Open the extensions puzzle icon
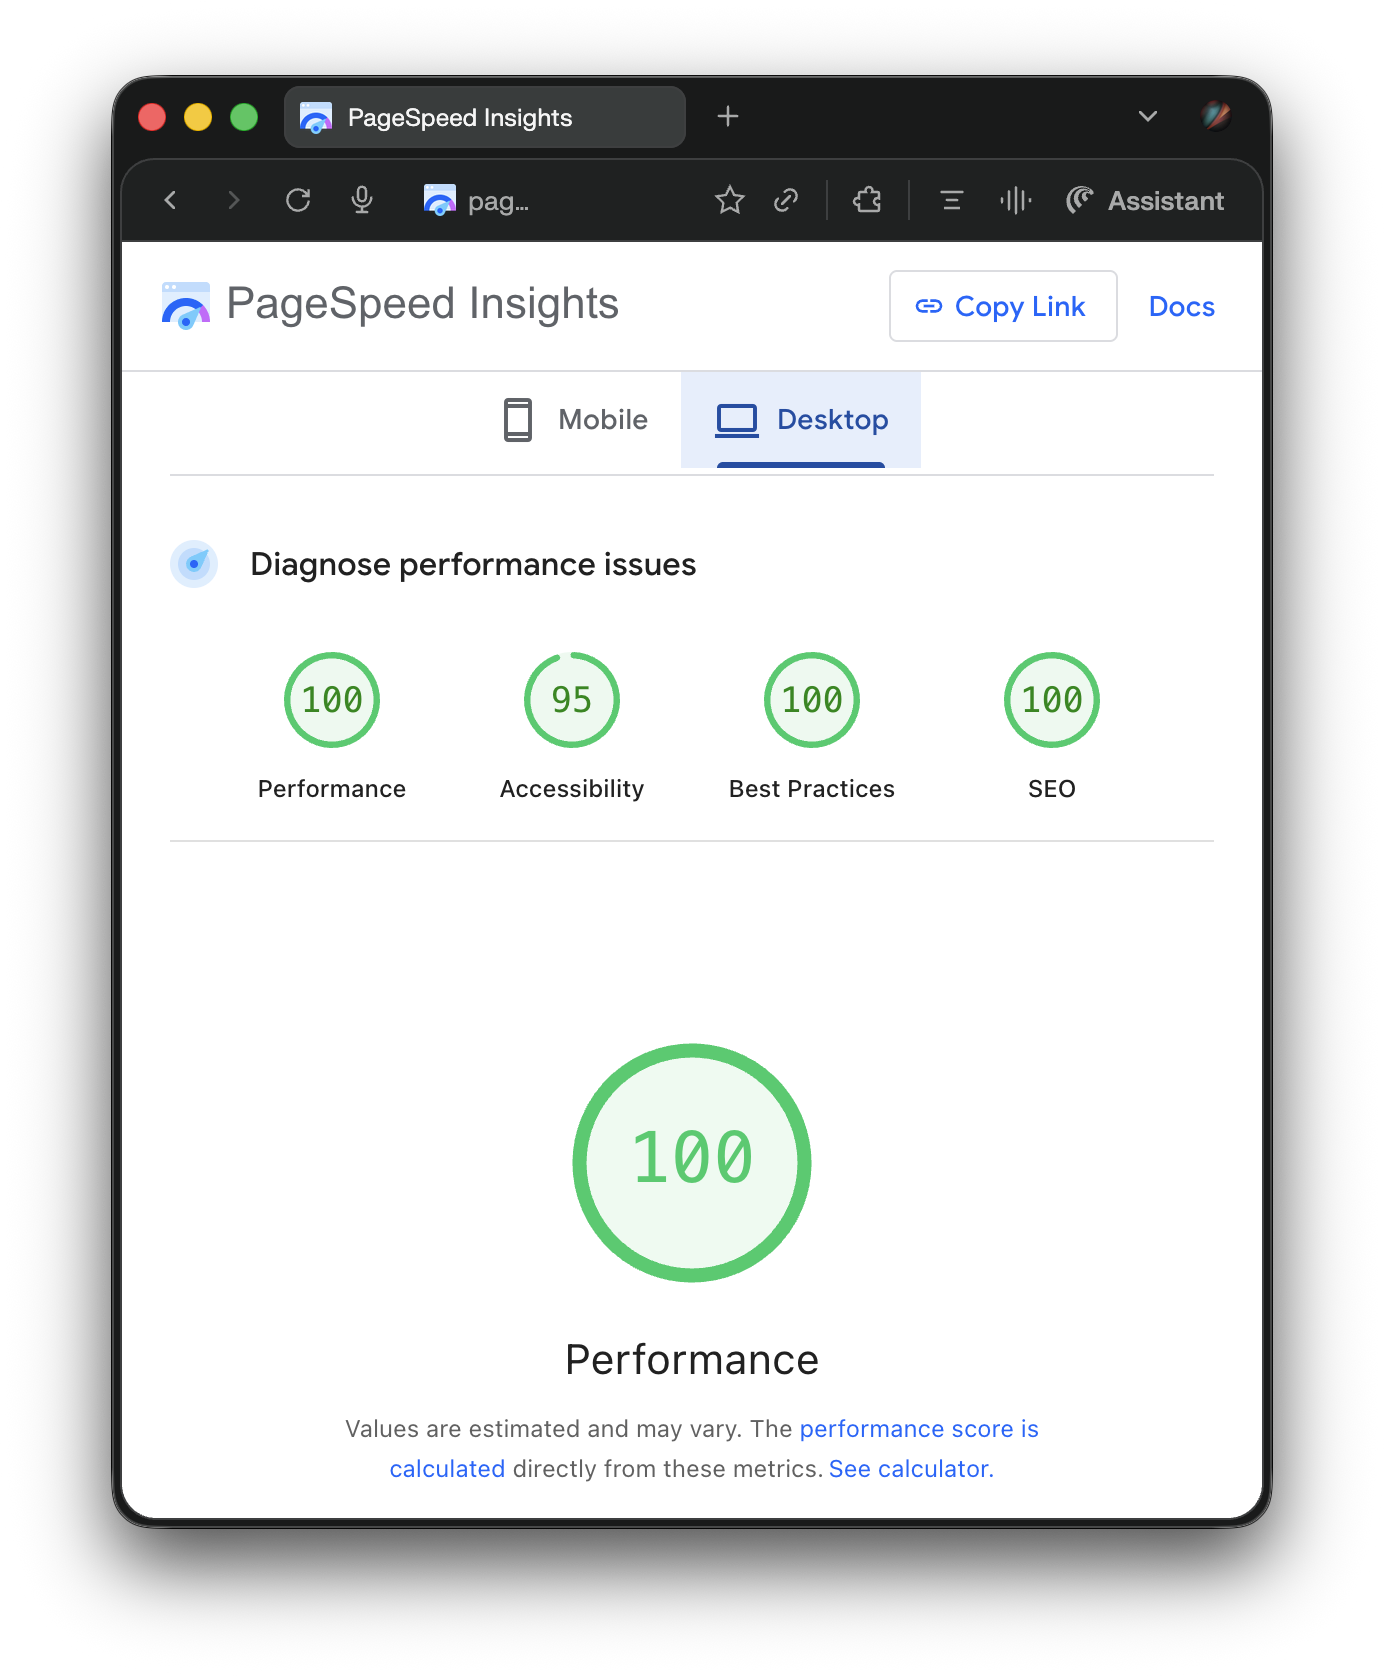This screenshot has height=1676, width=1384. (867, 201)
